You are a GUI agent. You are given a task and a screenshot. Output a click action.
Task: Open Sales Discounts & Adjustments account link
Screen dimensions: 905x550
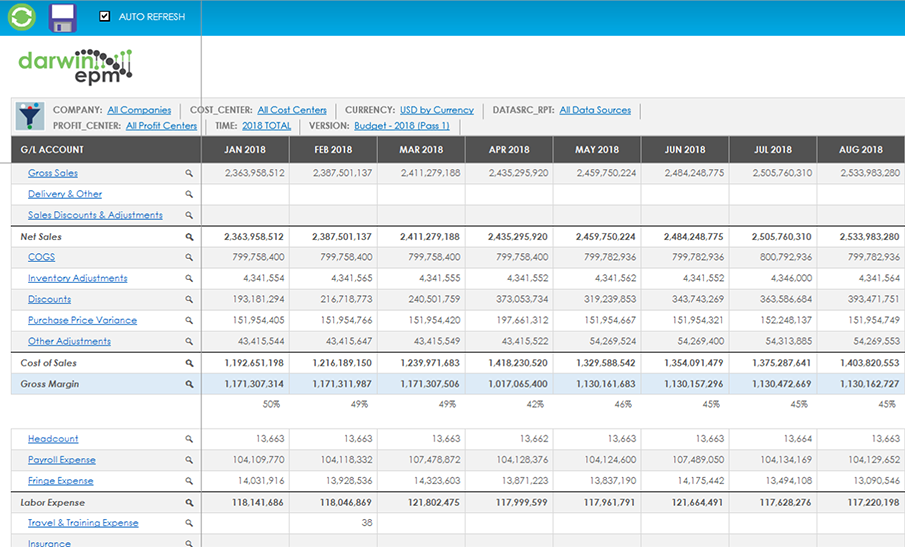tap(95, 215)
